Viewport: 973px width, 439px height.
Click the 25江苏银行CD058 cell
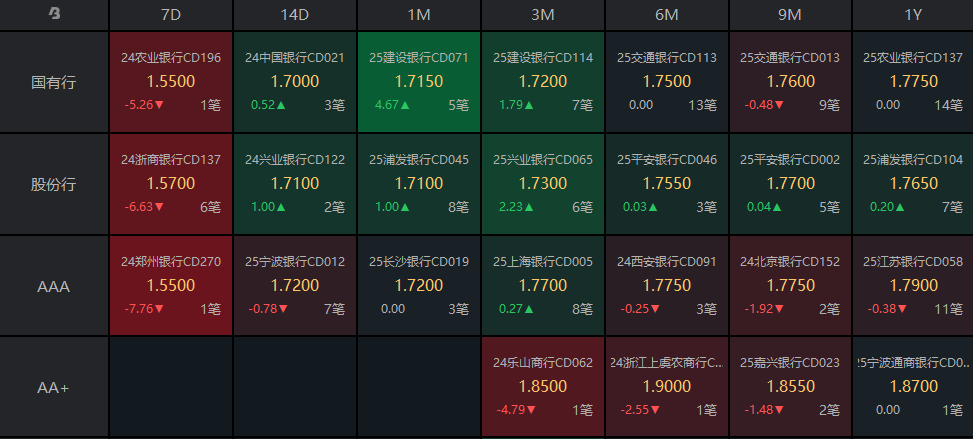click(912, 286)
